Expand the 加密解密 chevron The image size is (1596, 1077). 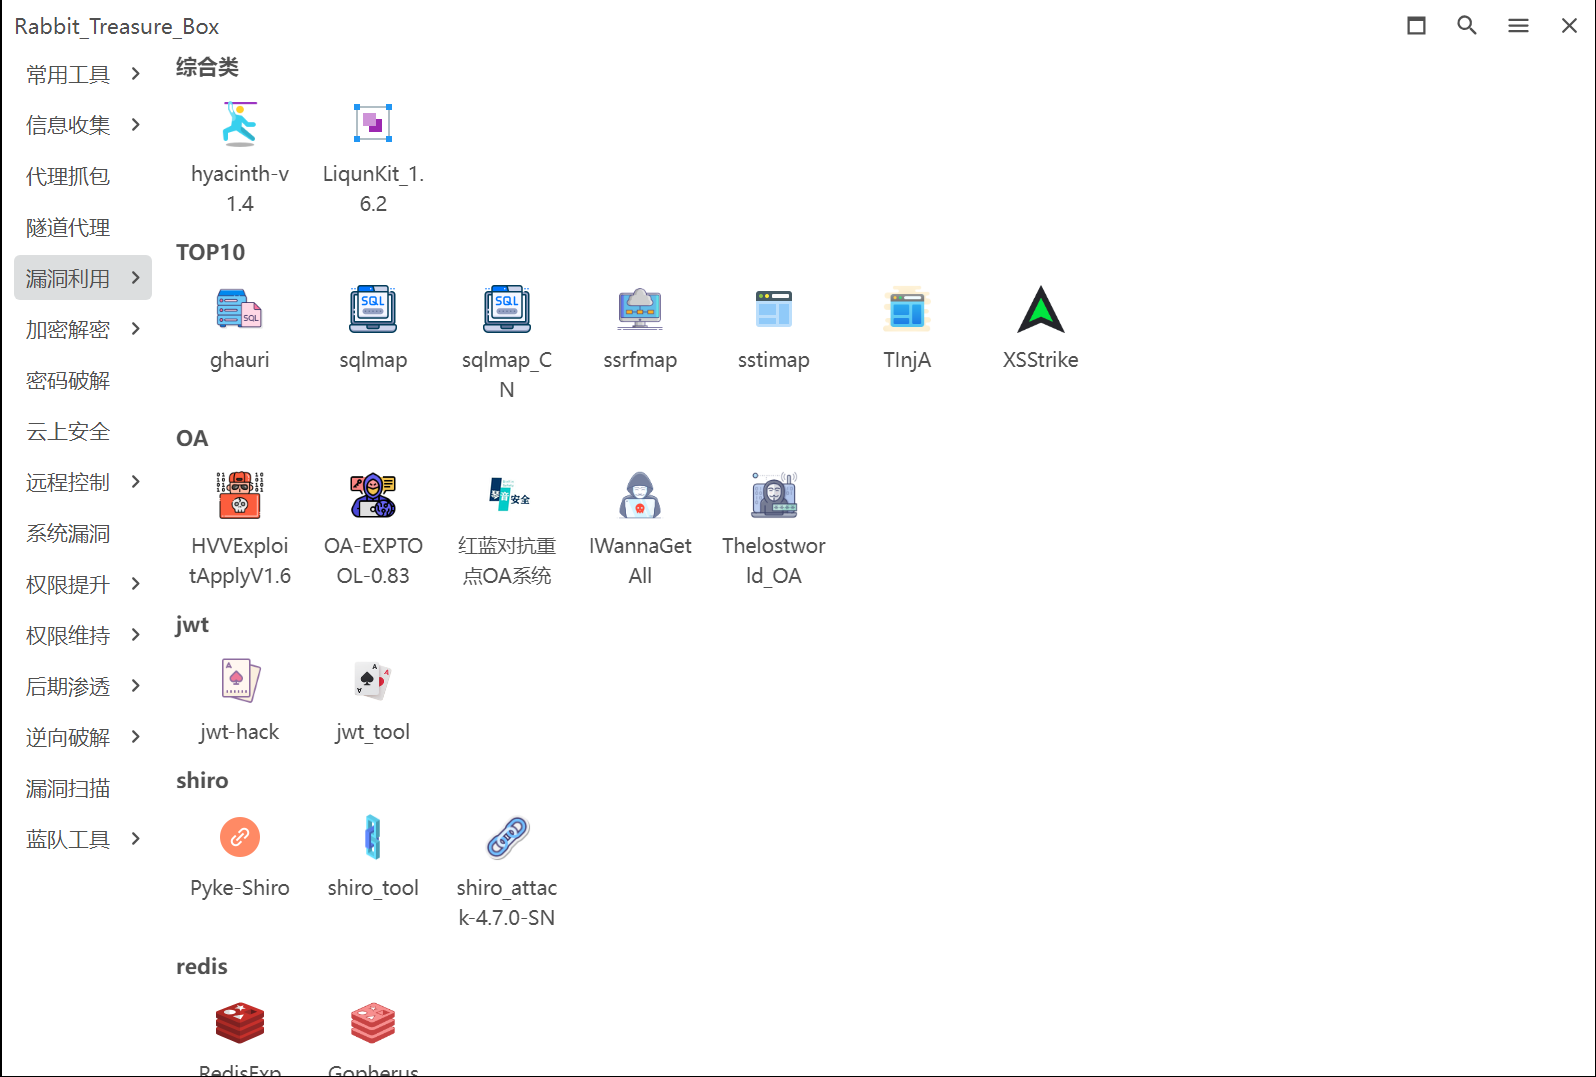[136, 329]
